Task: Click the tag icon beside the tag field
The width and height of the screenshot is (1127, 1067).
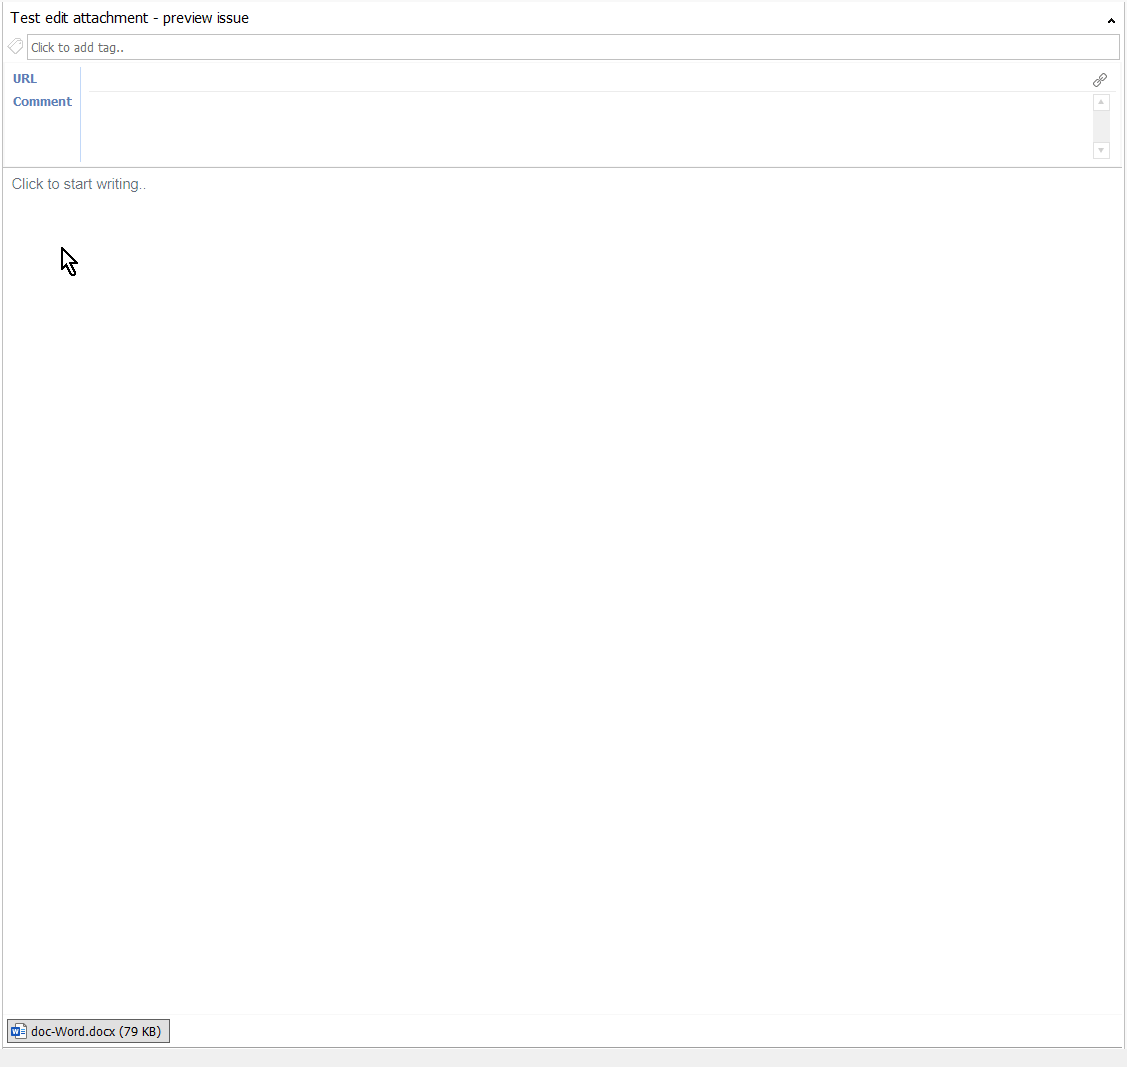Action: coord(15,46)
